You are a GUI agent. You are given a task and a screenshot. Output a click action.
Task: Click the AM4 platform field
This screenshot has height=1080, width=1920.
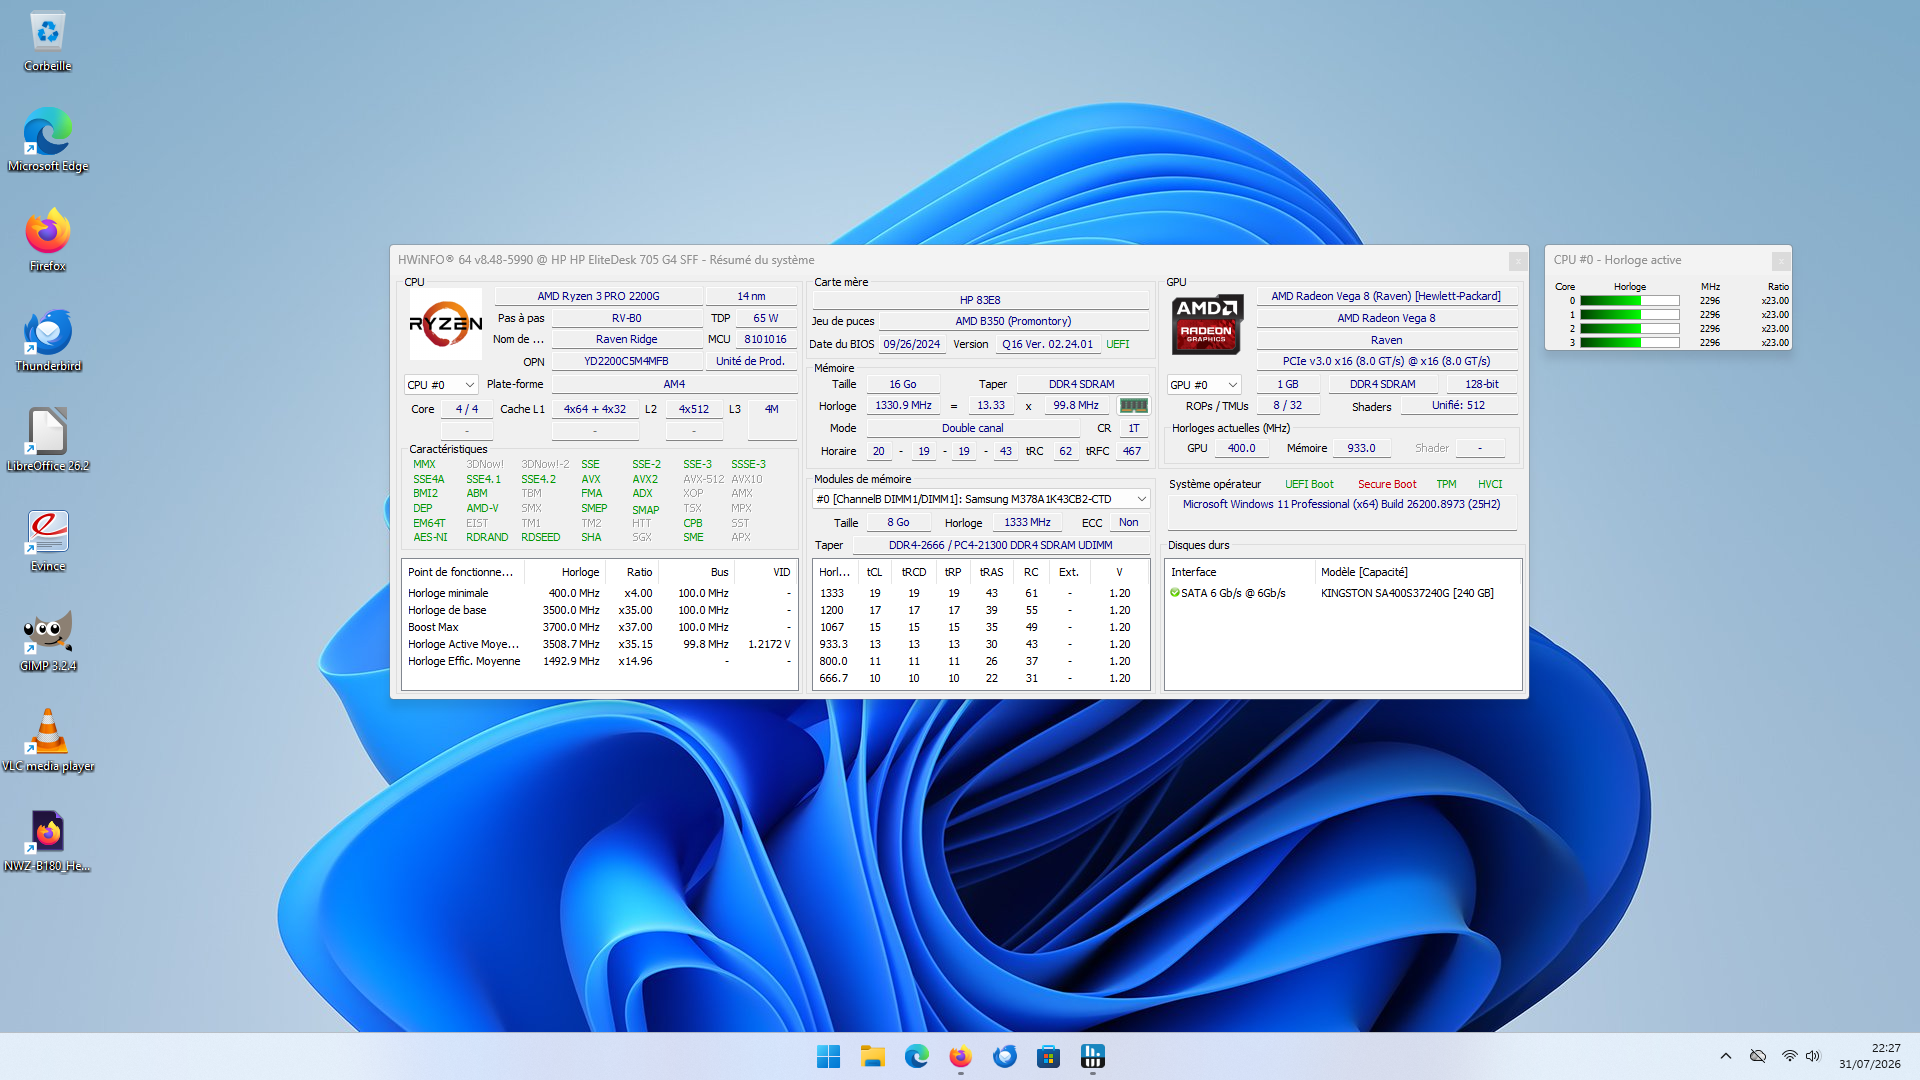point(674,385)
